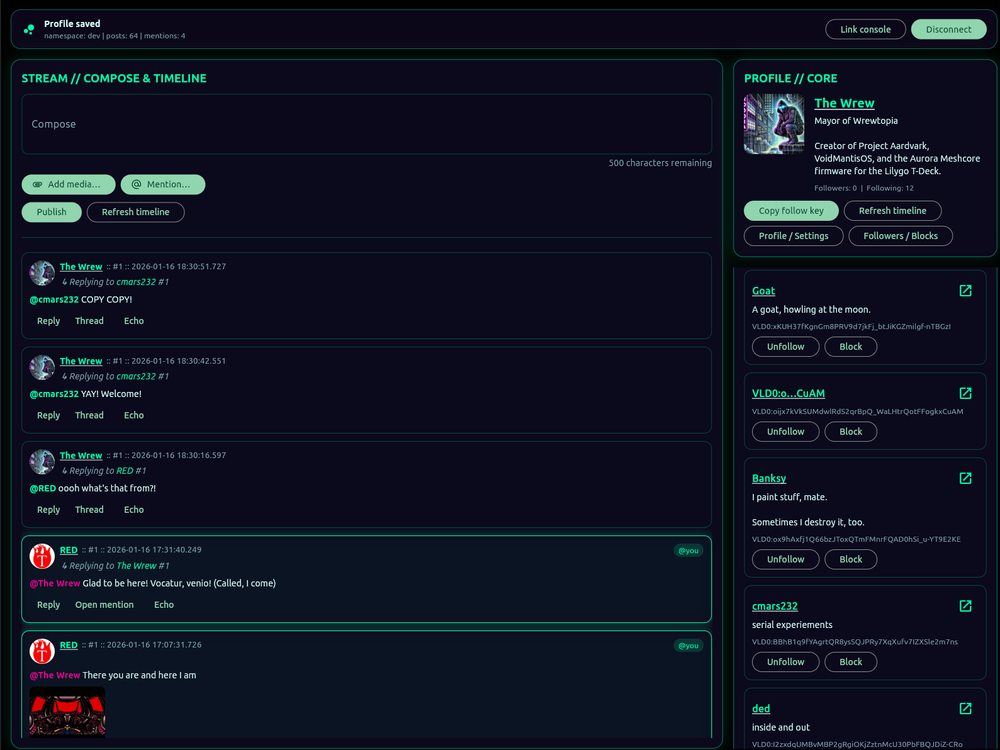Switch to Followers / Blocks view
The width and height of the screenshot is (1000, 750).
pyautogui.click(x=900, y=236)
